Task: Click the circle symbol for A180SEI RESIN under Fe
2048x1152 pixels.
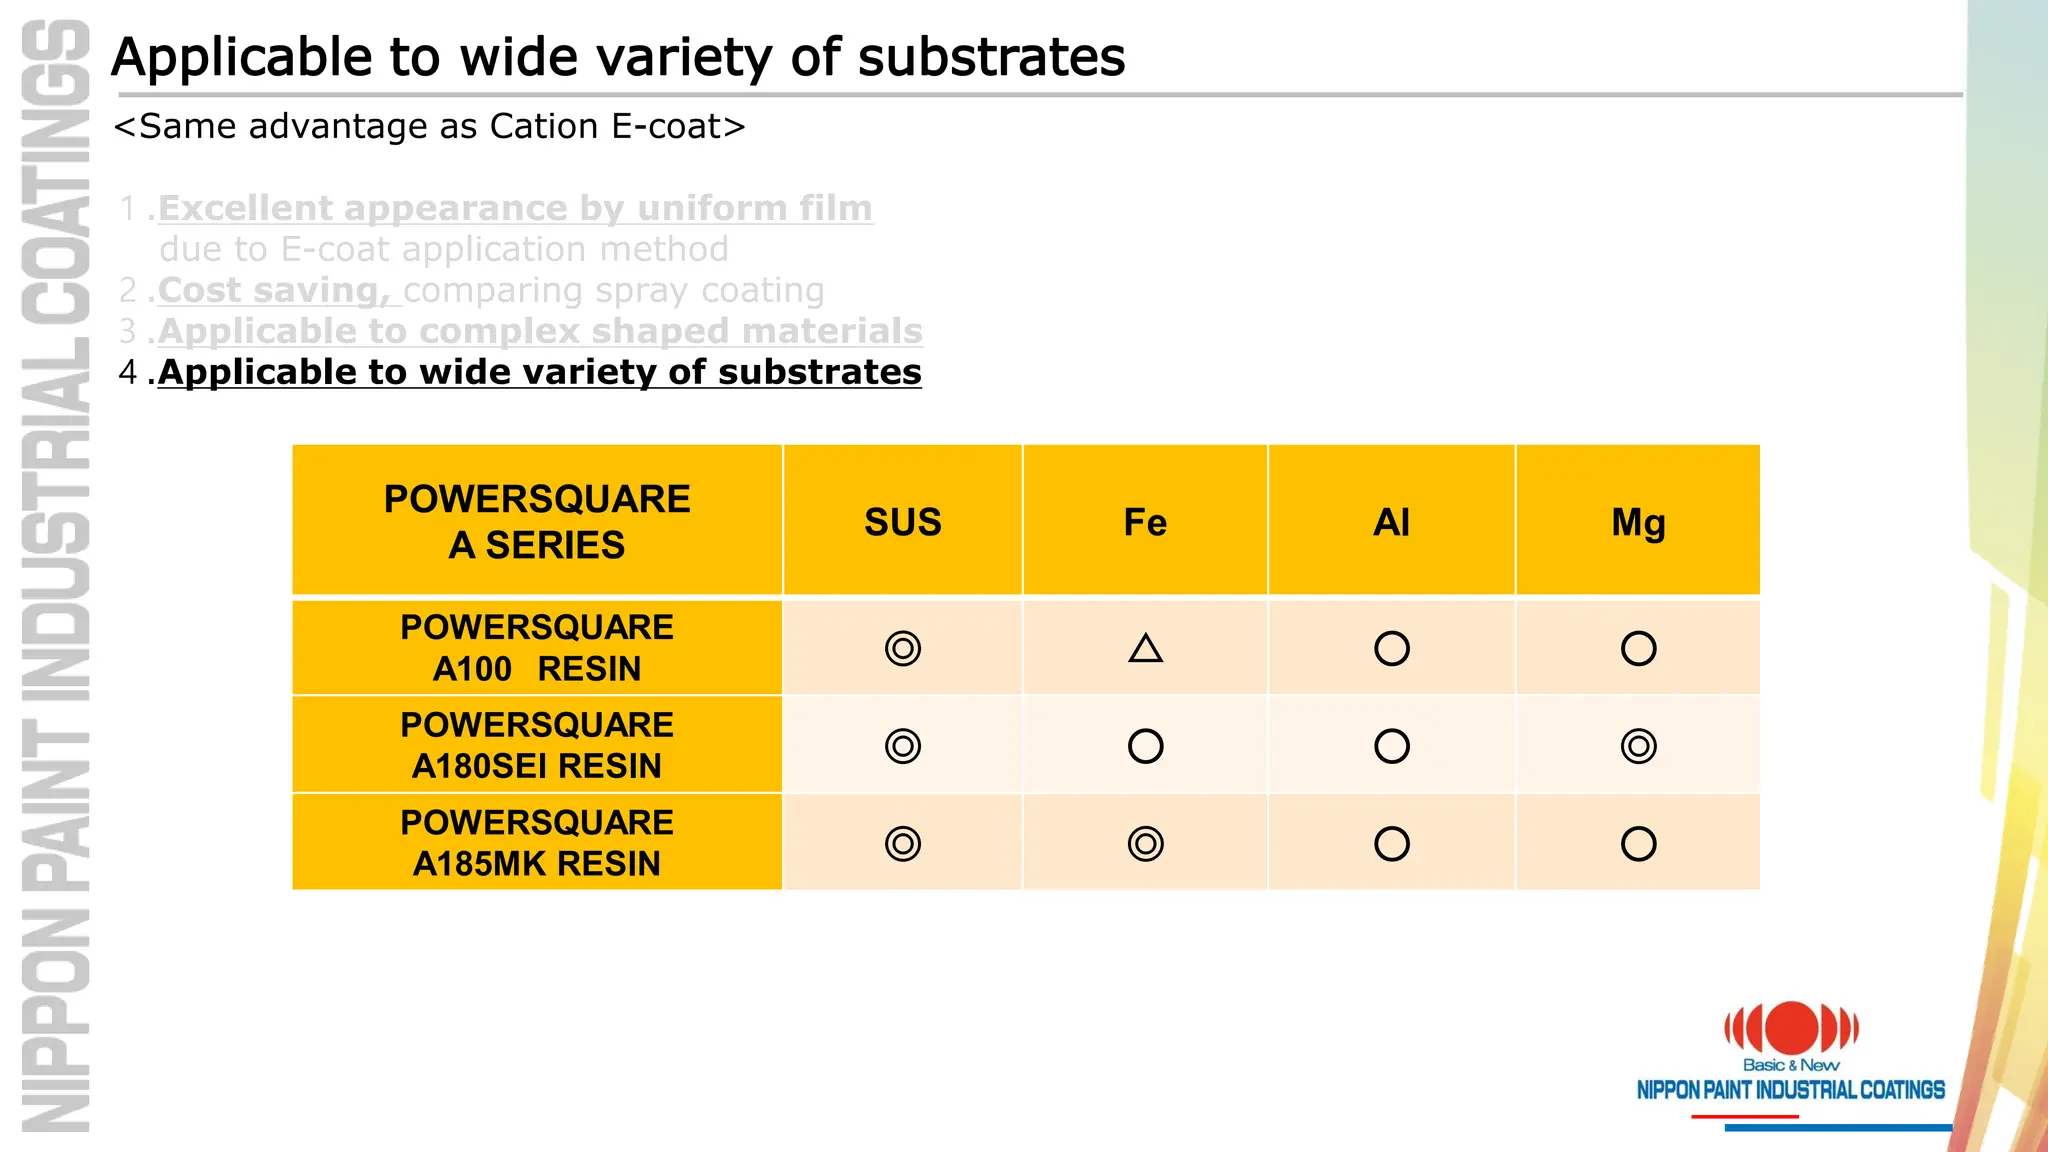Action: point(1145,746)
